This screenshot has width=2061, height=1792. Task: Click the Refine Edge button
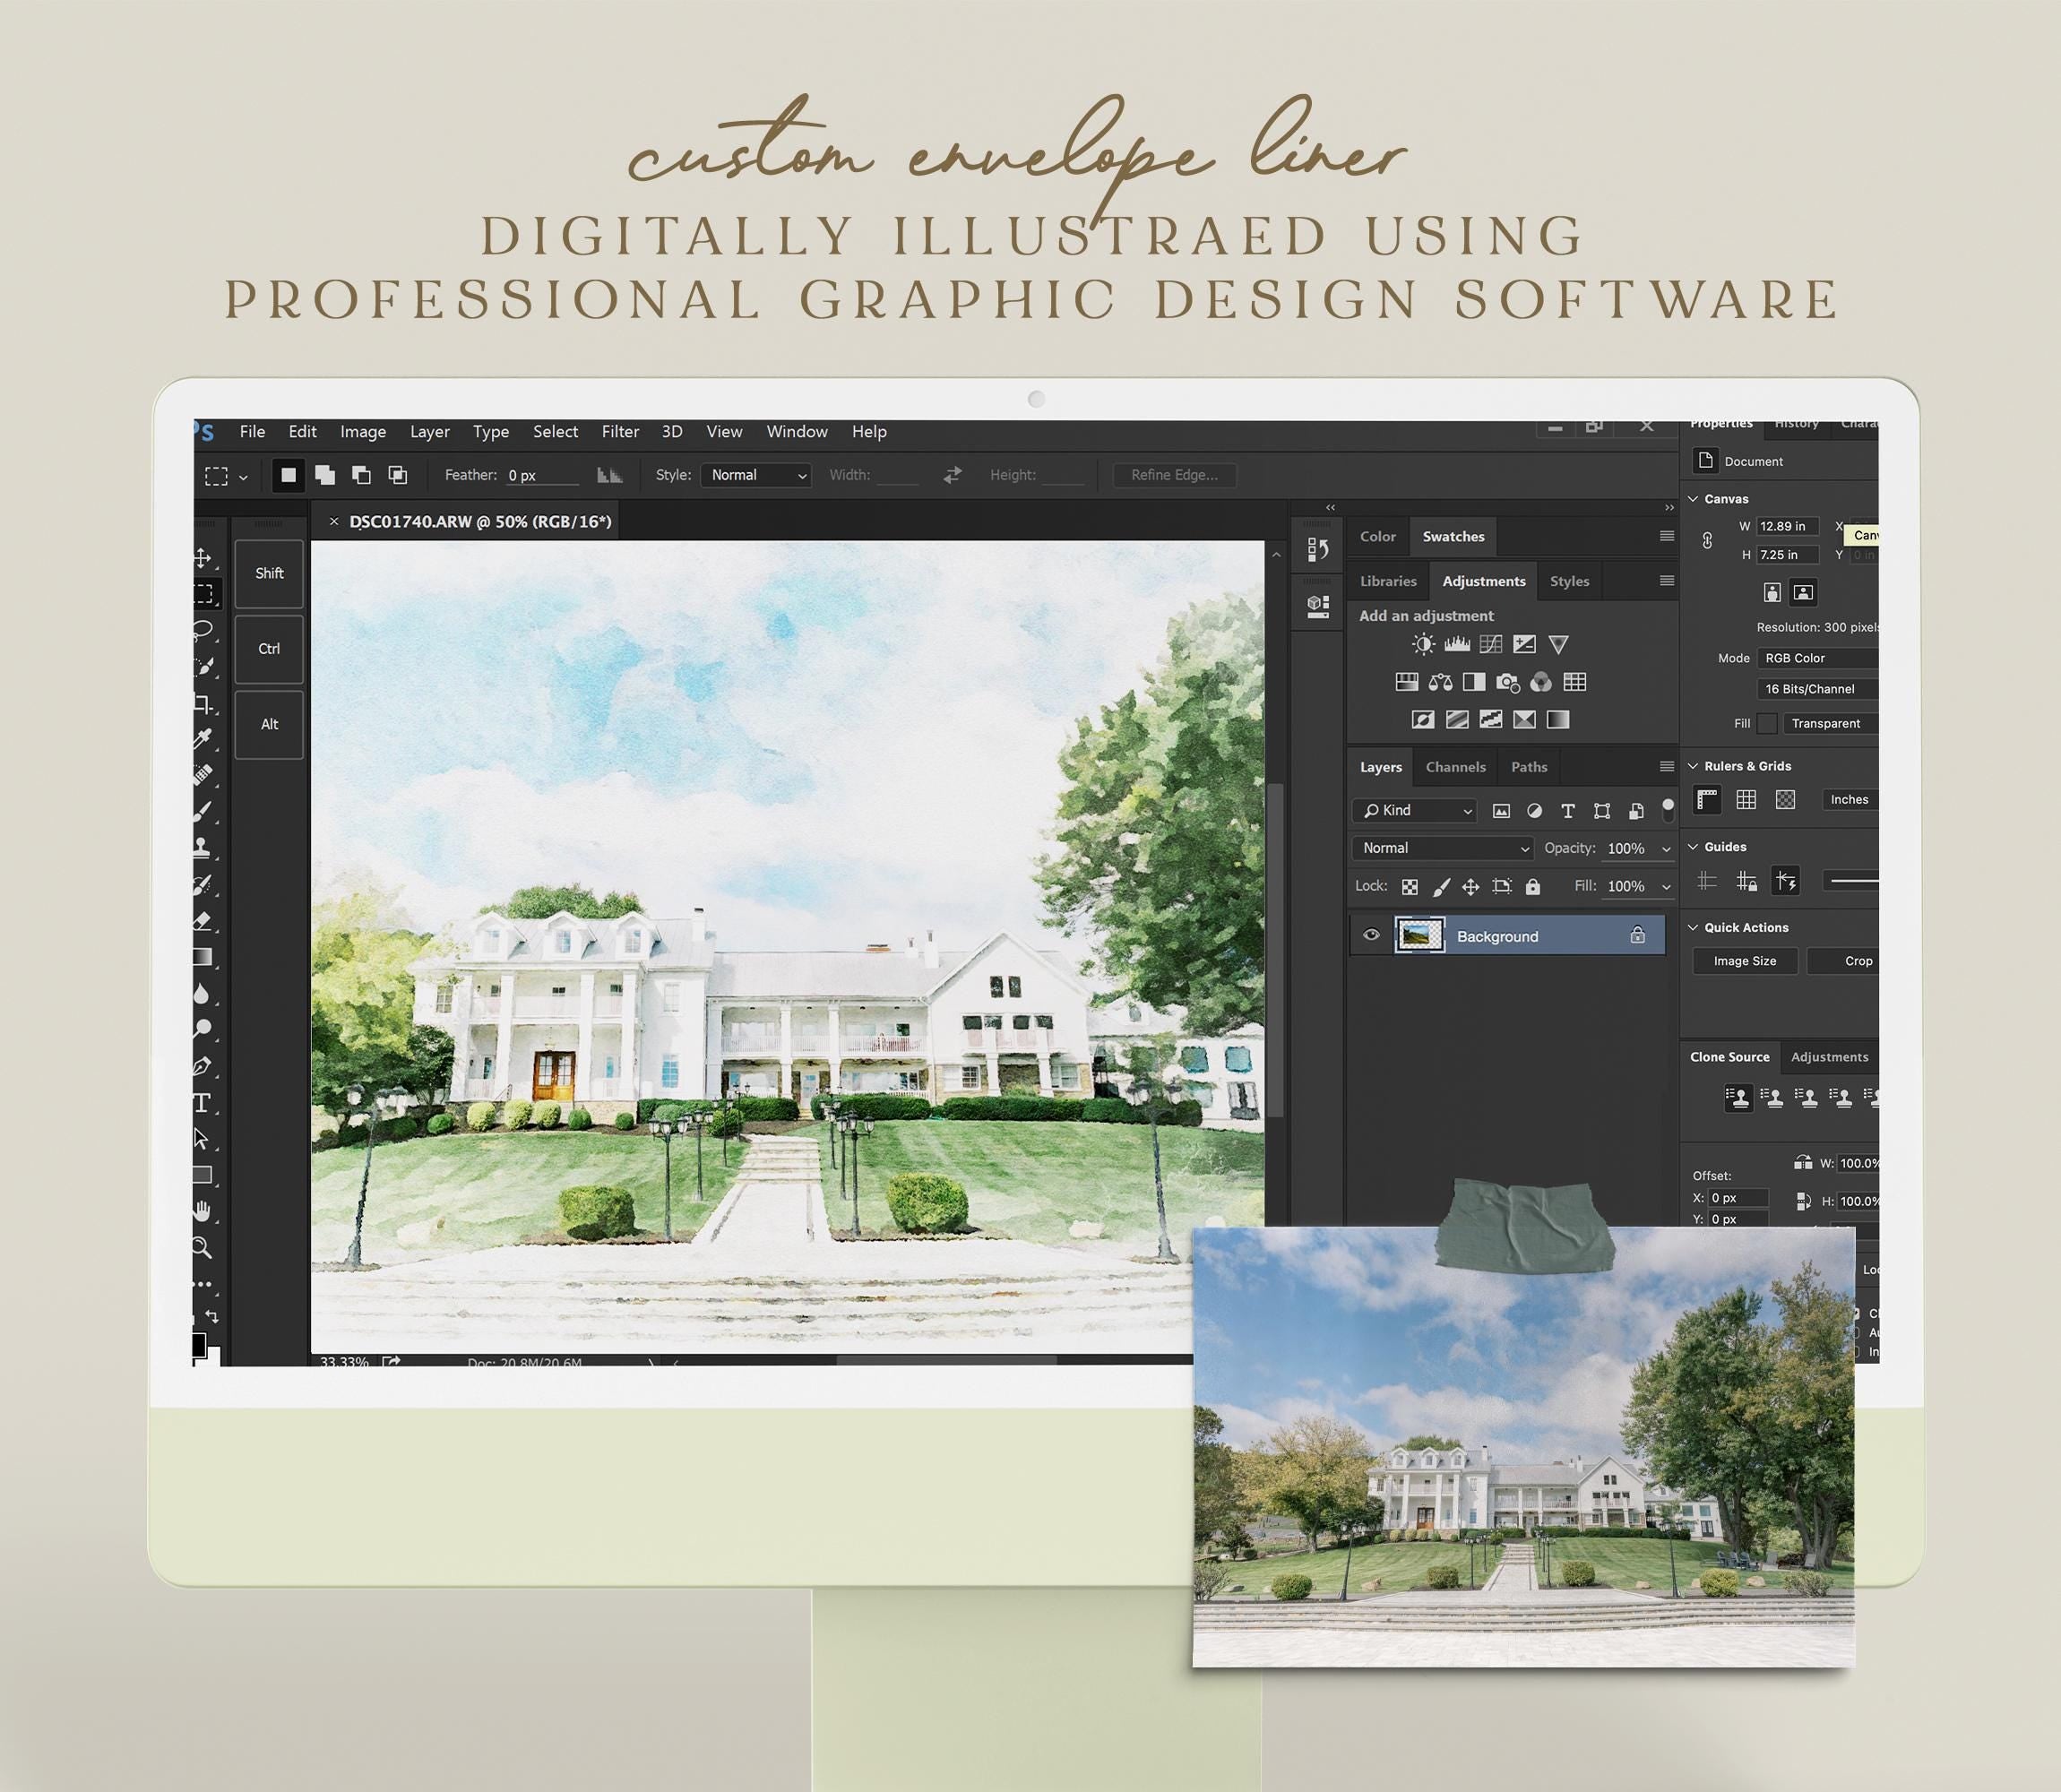[1175, 475]
